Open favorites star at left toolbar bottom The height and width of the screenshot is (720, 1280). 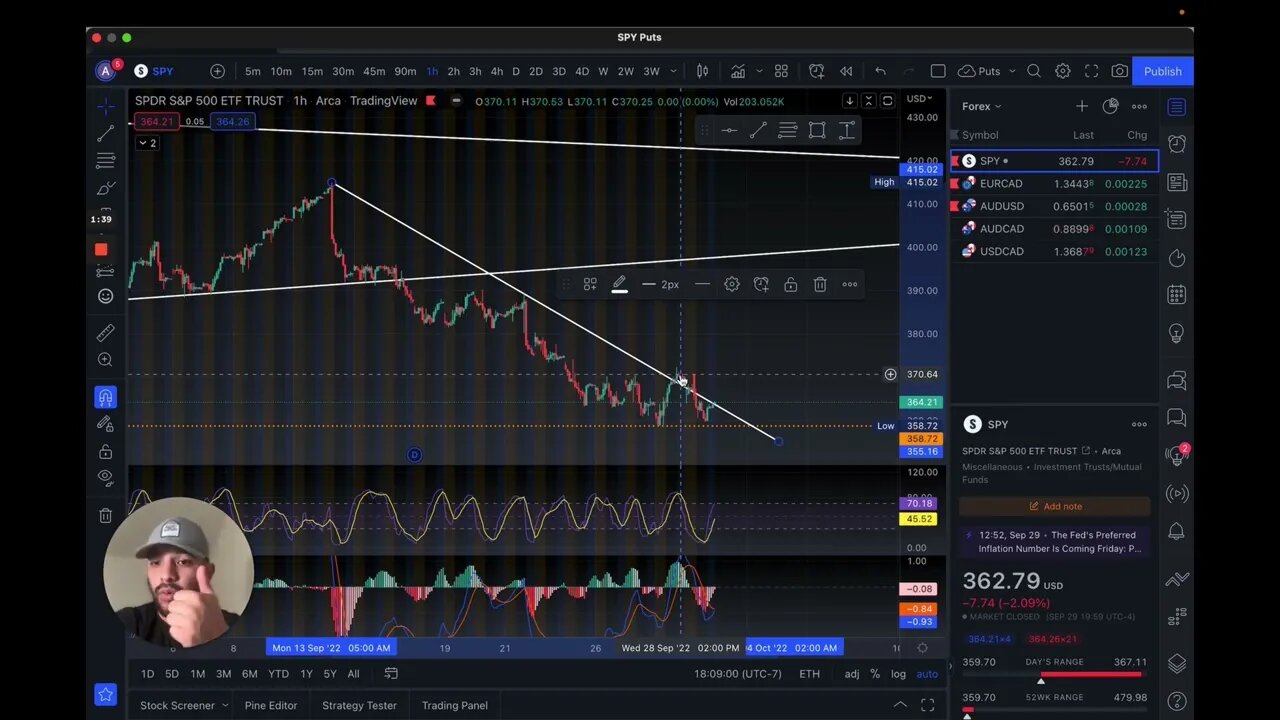click(x=105, y=693)
